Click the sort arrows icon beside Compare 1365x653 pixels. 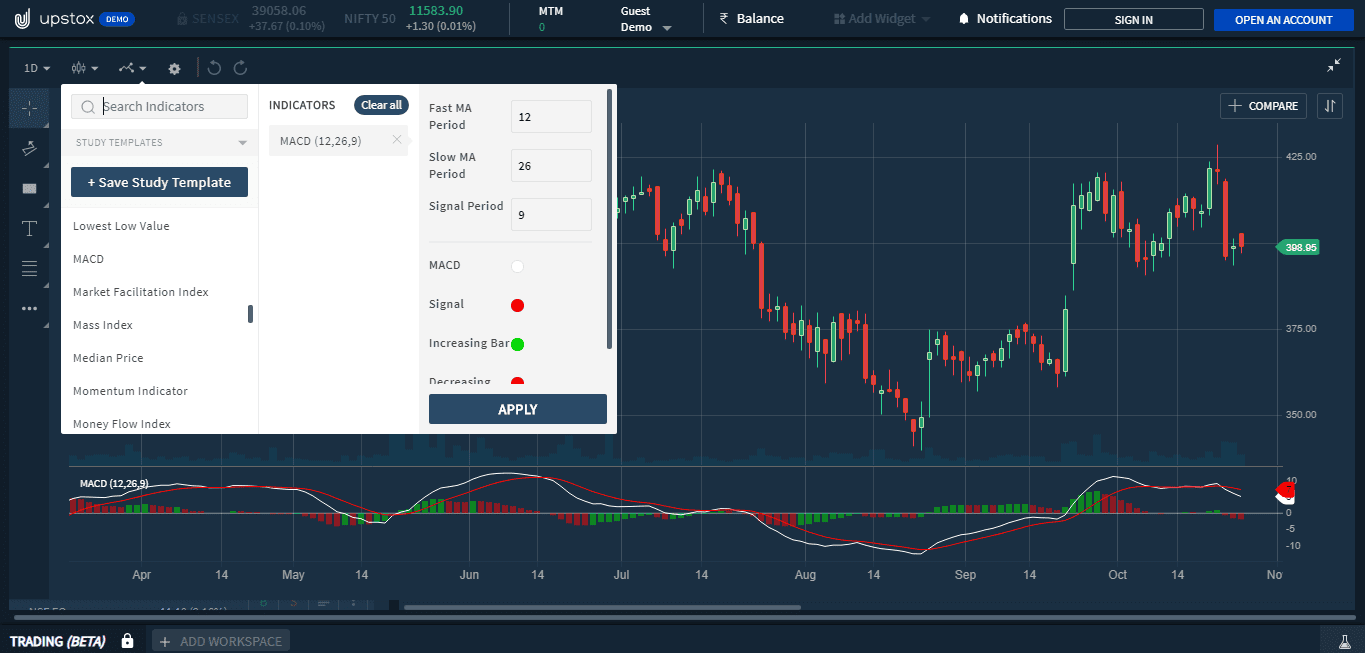tap(1329, 106)
